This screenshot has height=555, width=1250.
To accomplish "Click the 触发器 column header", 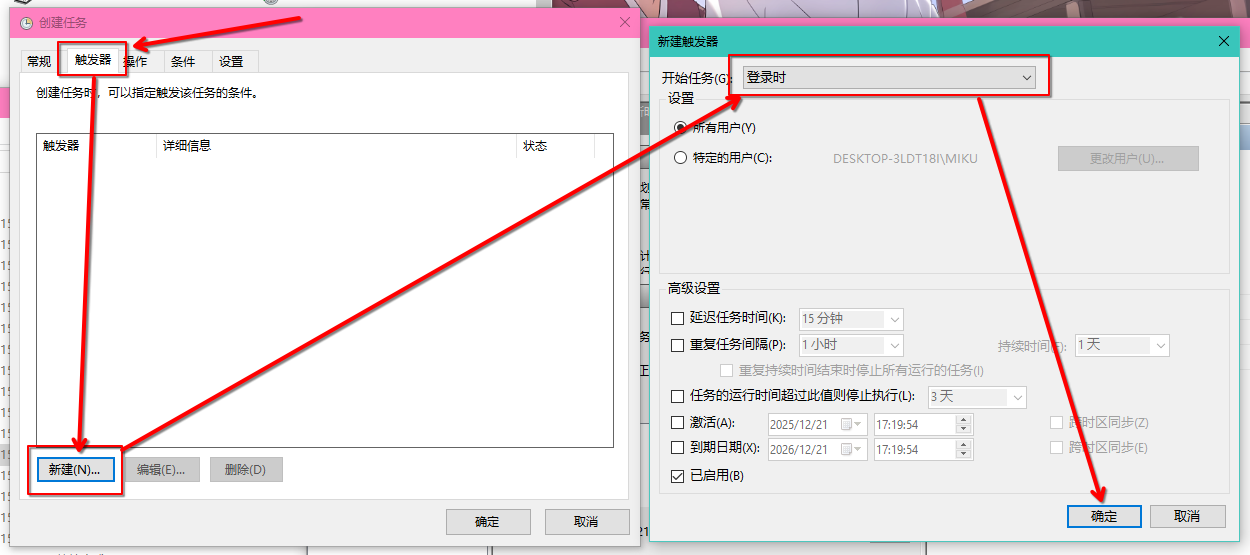I will coord(97,146).
